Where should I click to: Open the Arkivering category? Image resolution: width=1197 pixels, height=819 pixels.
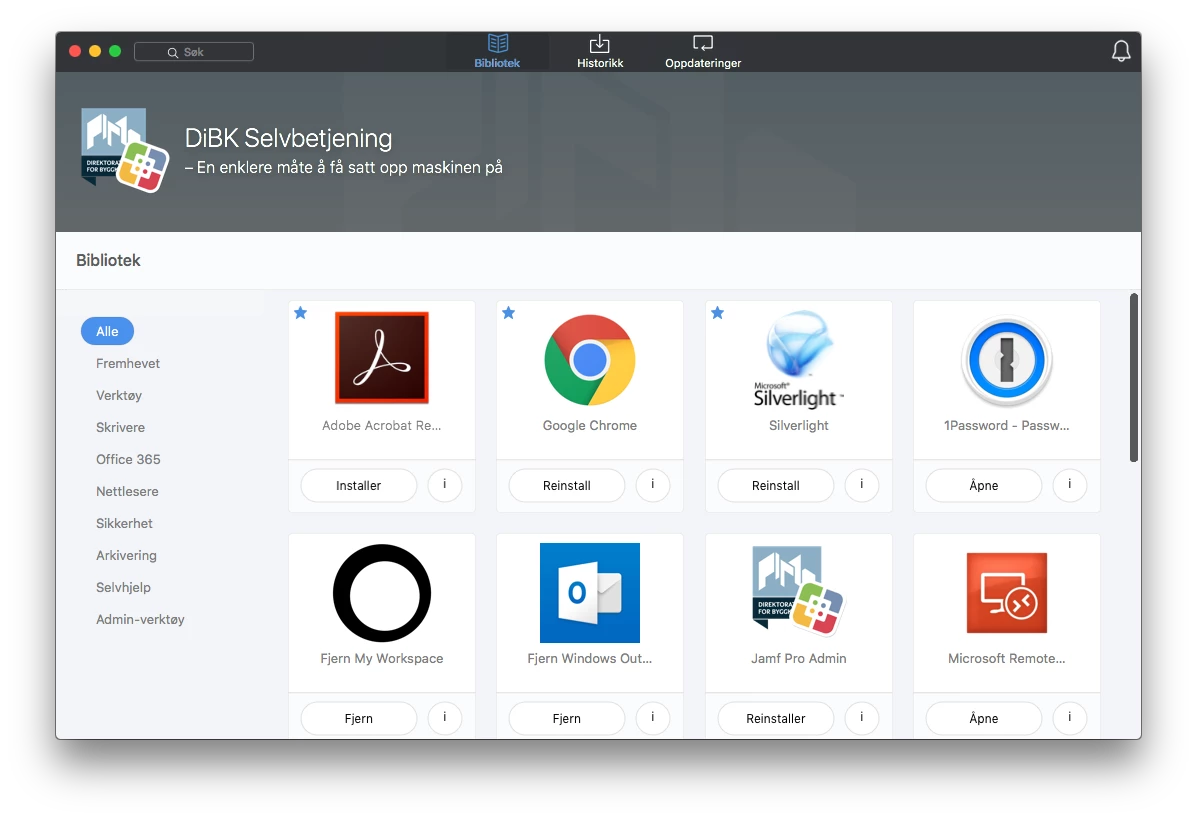(x=127, y=556)
